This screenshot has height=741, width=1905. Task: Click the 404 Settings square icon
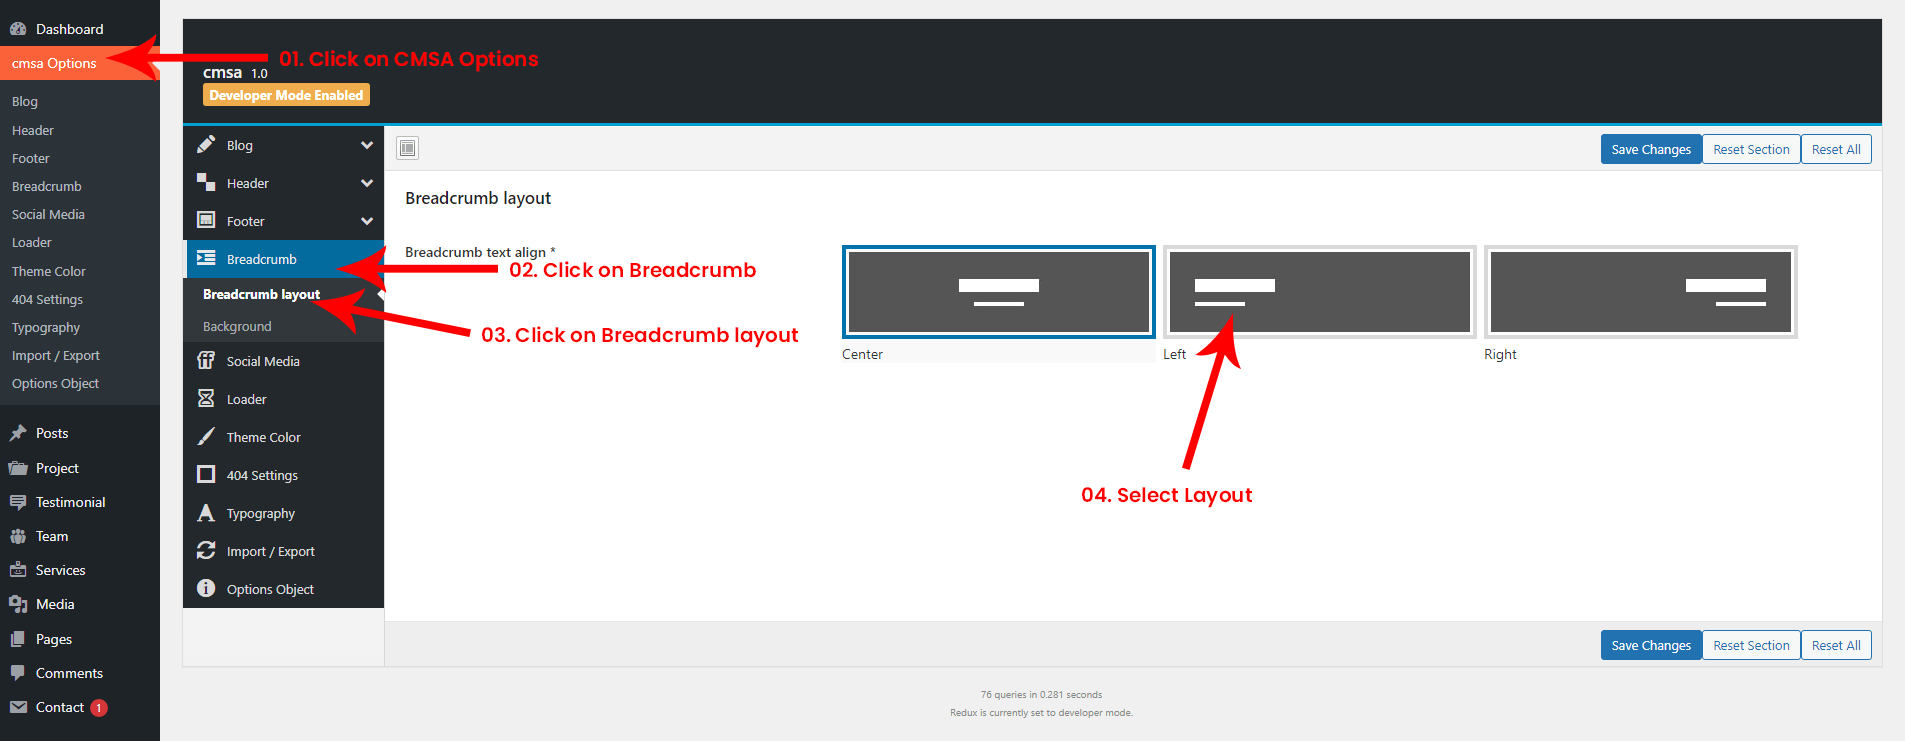coord(206,475)
